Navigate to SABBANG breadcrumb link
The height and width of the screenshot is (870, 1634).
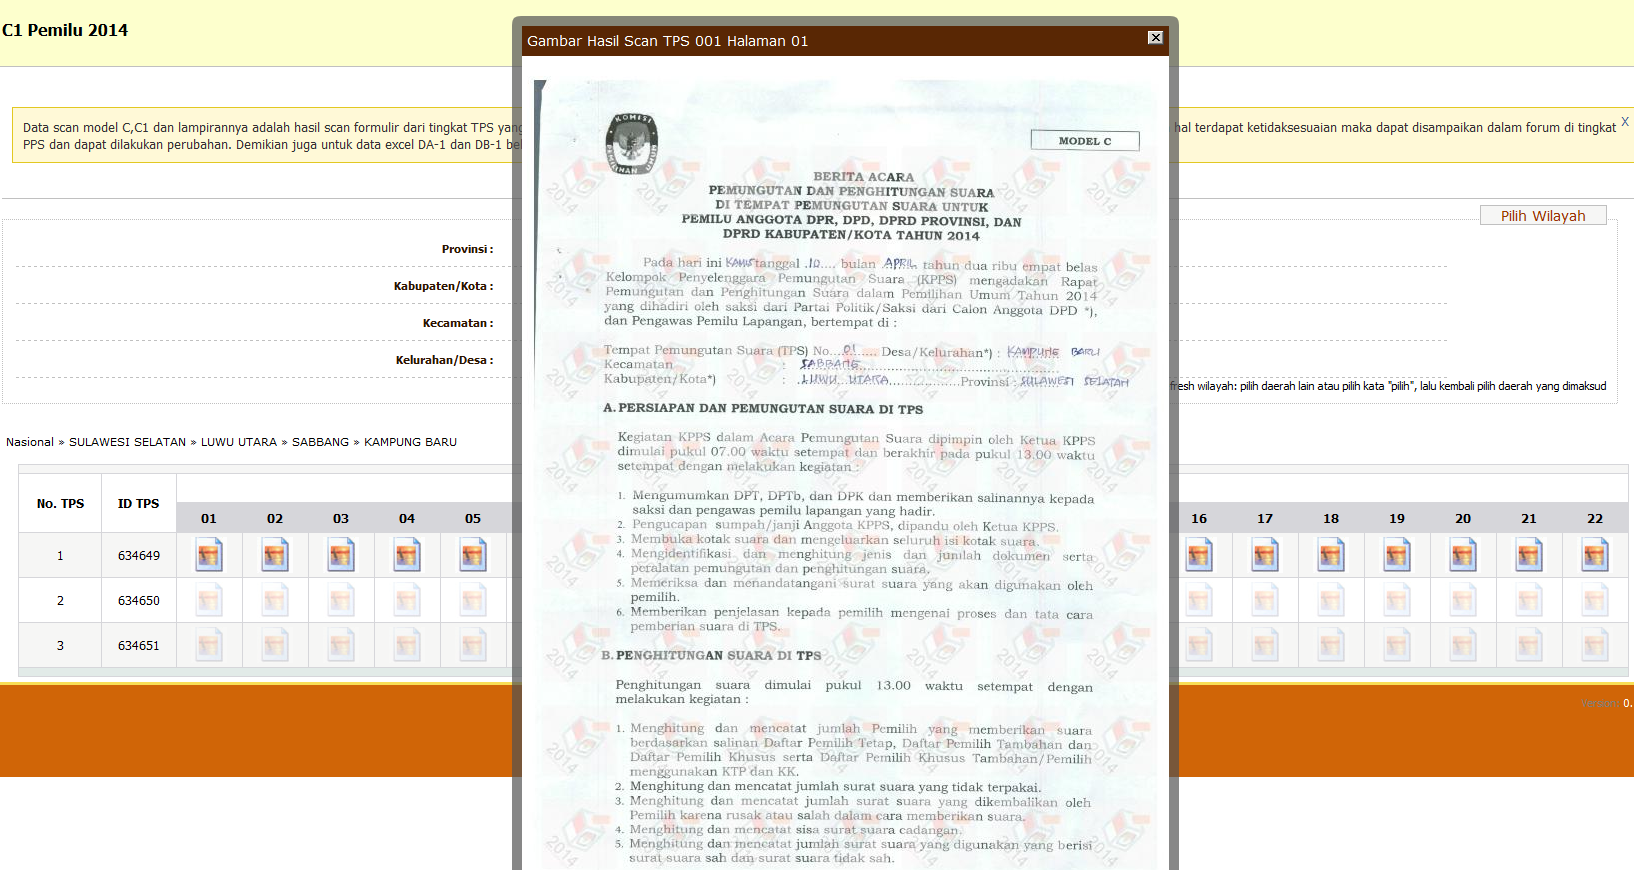320,442
